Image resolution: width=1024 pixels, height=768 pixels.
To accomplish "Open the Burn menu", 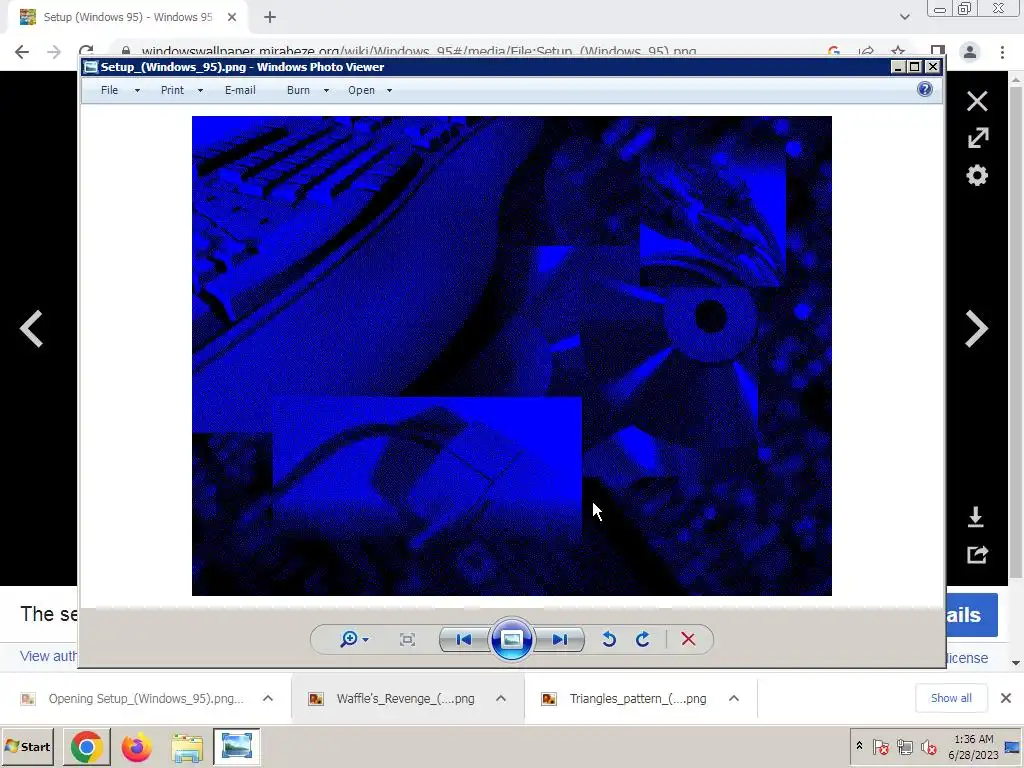I will 298,90.
